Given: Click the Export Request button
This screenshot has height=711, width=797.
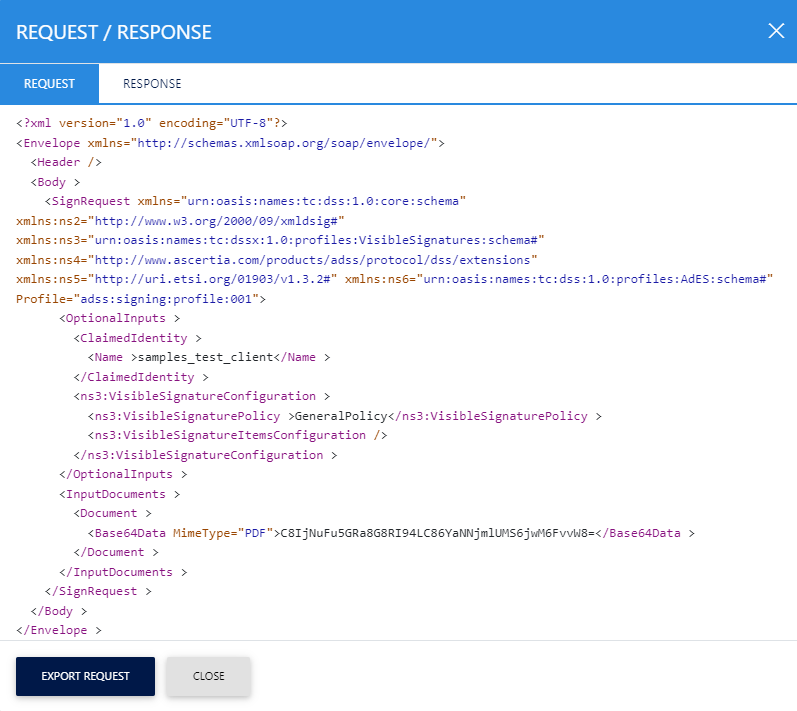Looking at the screenshot, I should click(x=85, y=676).
